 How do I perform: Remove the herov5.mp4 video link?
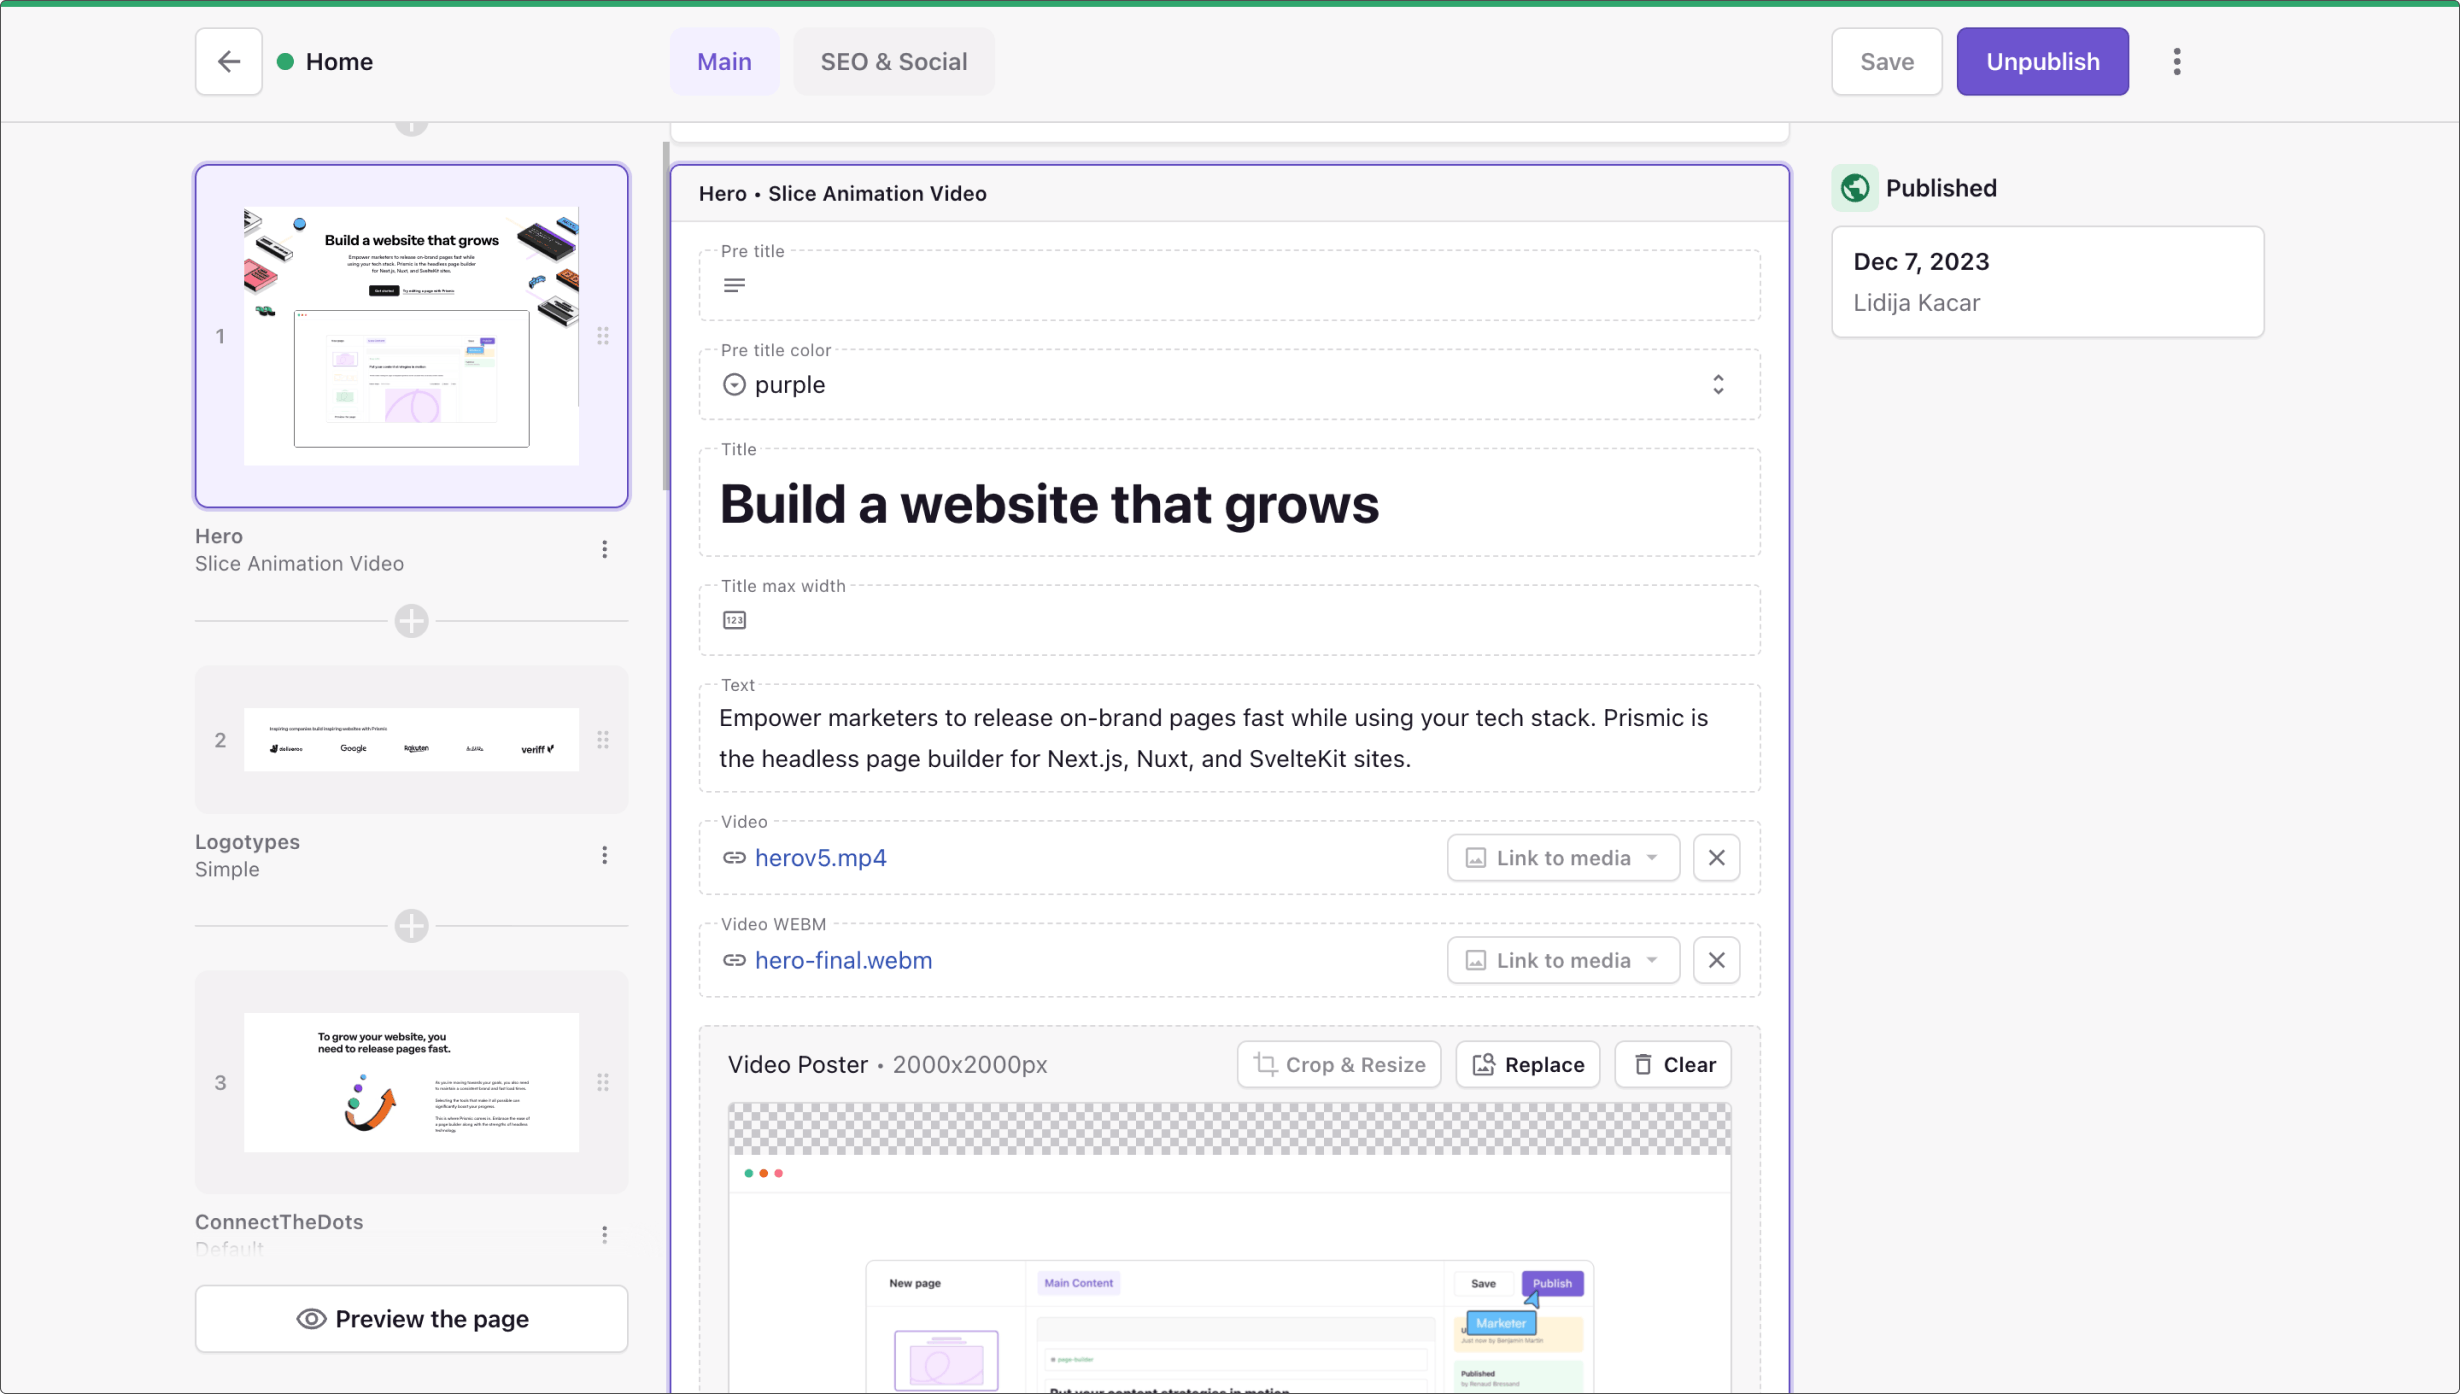(x=1716, y=858)
